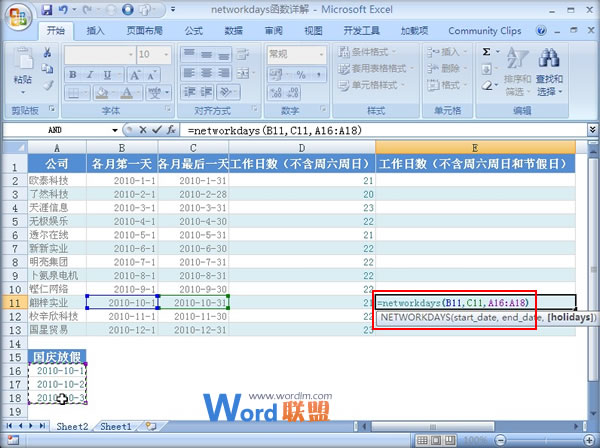Click 格式 cells button
This screenshot has height=448, width=600.
(x=446, y=85)
